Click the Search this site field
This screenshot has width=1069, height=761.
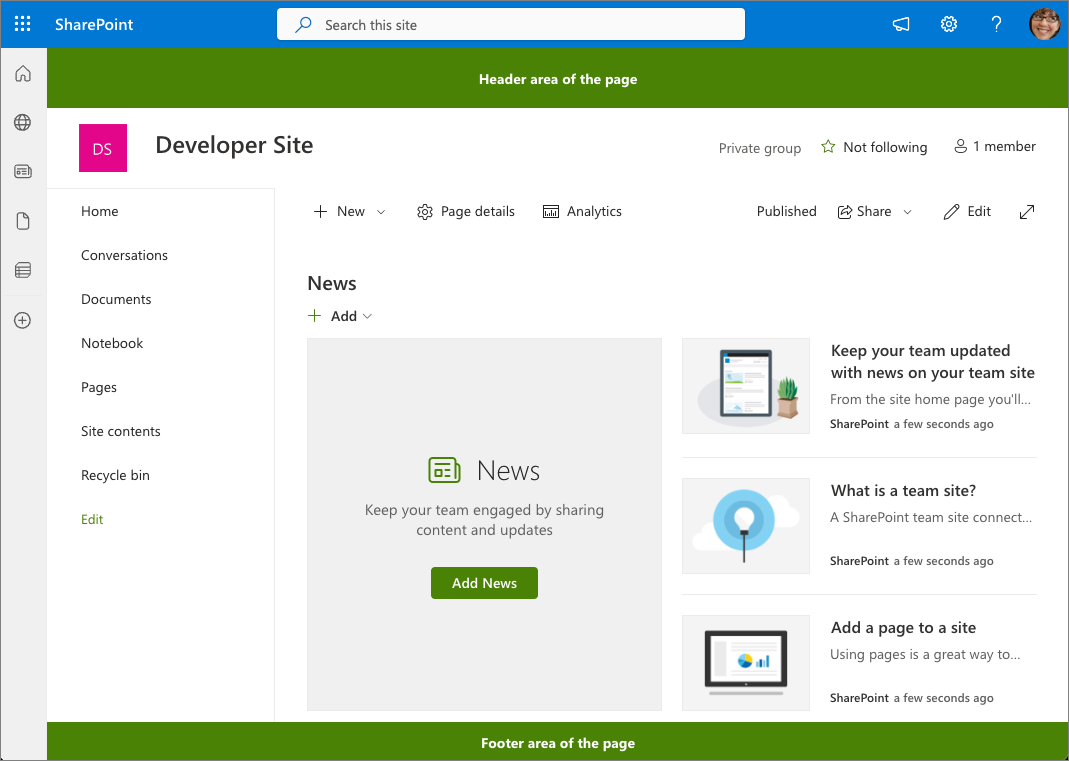coord(511,25)
